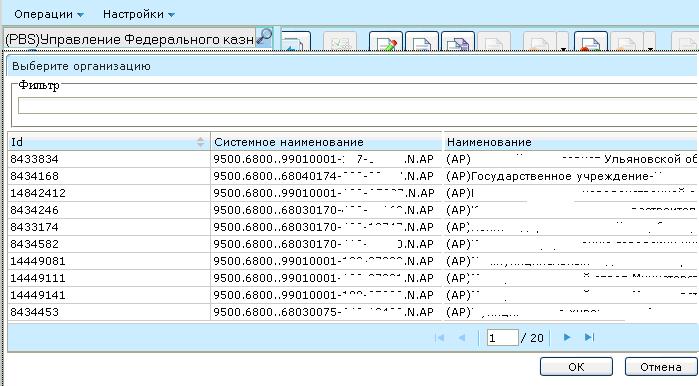Viewport: 699px width, 386px height.
Task: Click system name cell in row 8433834
Action: pos(326,159)
